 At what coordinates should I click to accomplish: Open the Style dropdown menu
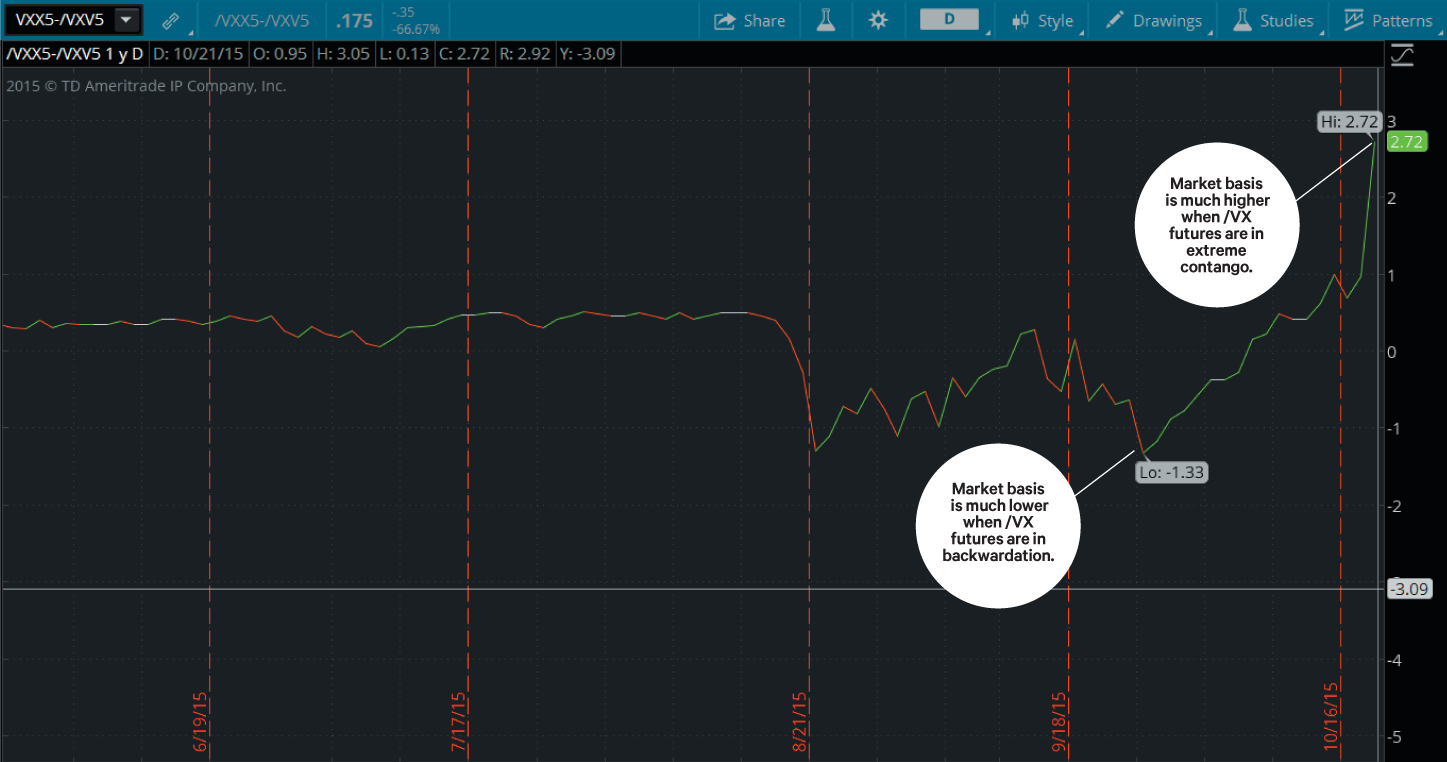coord(1054,19)
